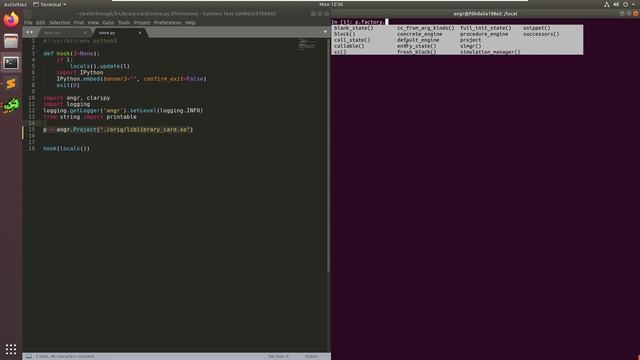The width and height of the screenshot is (640, 360).
Task: Open the Selection menu
Action: [60, 23]
